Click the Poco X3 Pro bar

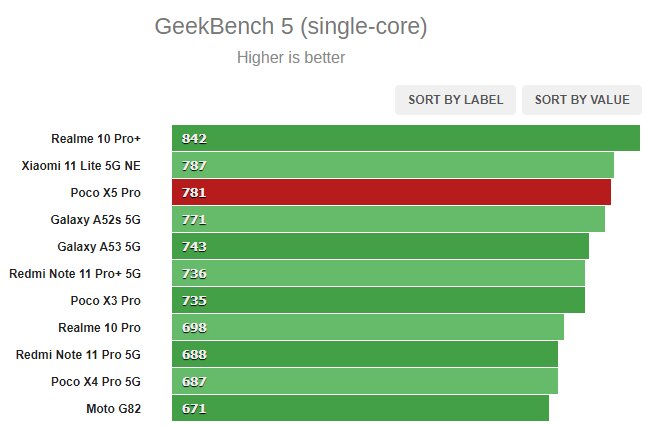coord(378,300)
